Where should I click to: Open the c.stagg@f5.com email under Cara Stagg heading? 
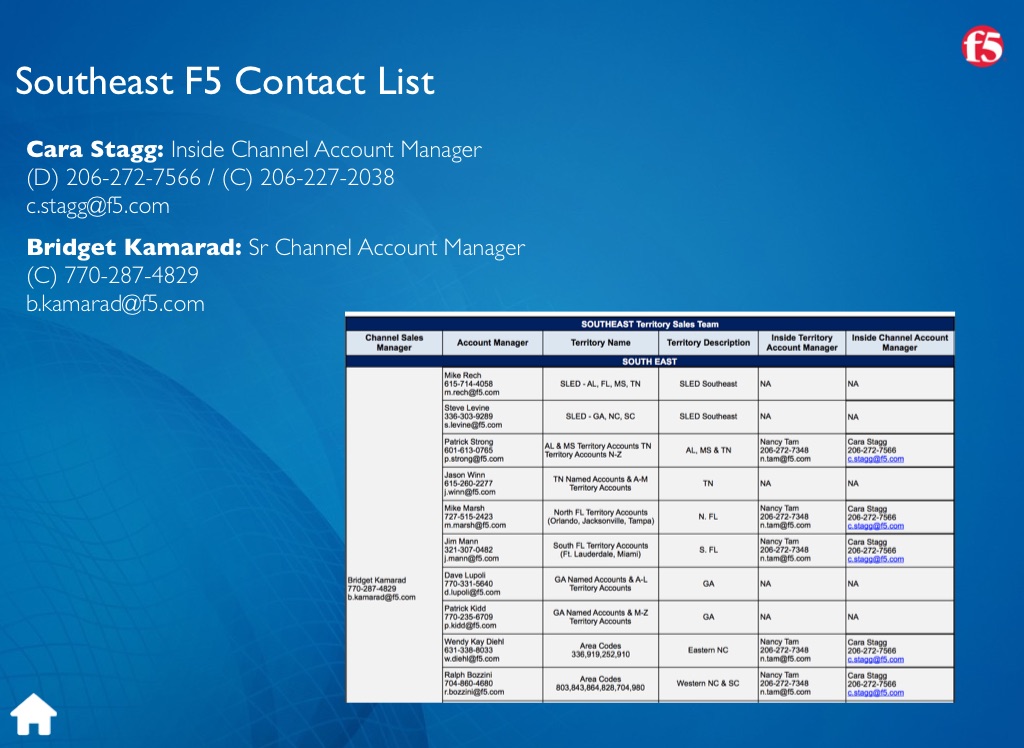point(97,206)
